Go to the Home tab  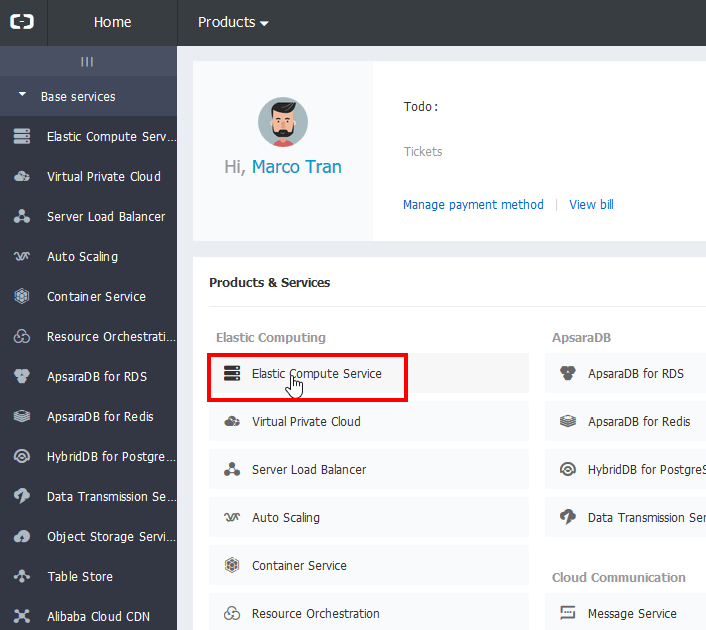pos(112,22)
